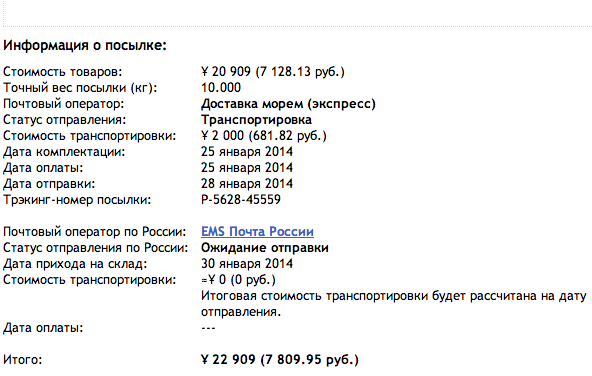Click the 'Транспортировка' shipment status
The height and width of the screenshot is (376, 592).
256,120
